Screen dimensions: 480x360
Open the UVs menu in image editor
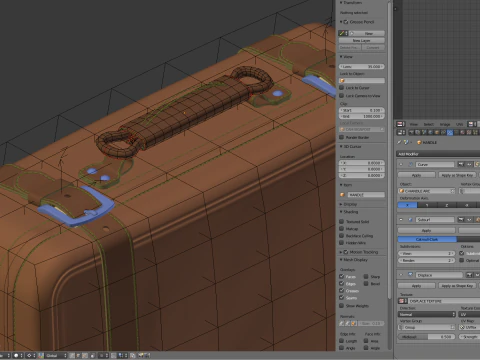click(460, 124)
